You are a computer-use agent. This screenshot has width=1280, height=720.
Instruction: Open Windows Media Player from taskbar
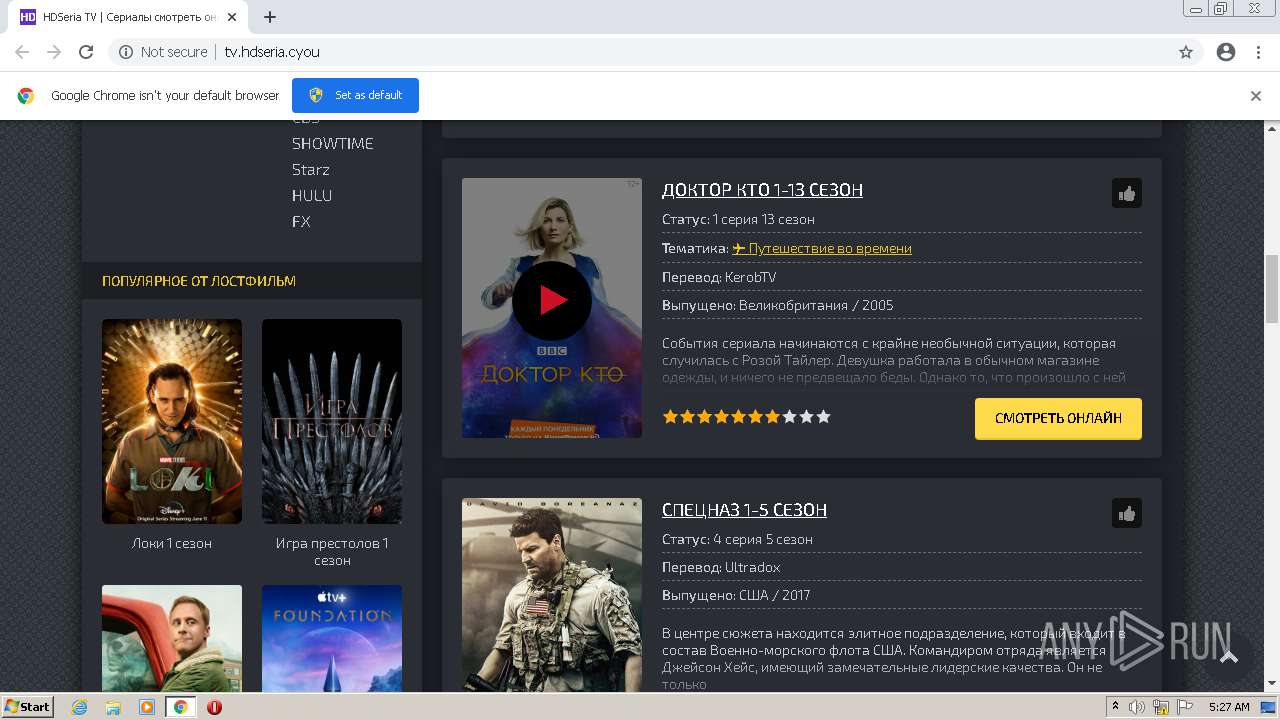click(x=147, y=707)
